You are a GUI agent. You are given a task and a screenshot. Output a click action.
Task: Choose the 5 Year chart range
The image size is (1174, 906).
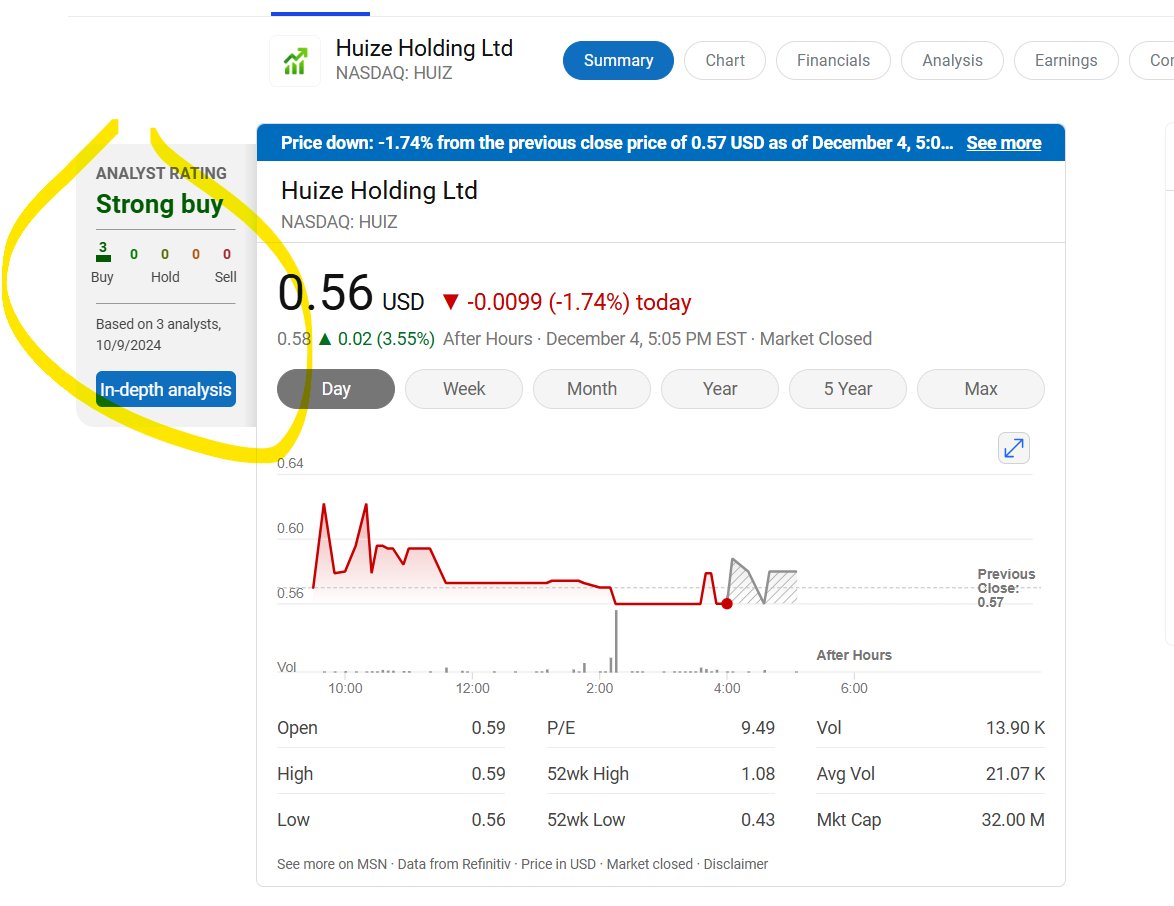pos(848,389)
